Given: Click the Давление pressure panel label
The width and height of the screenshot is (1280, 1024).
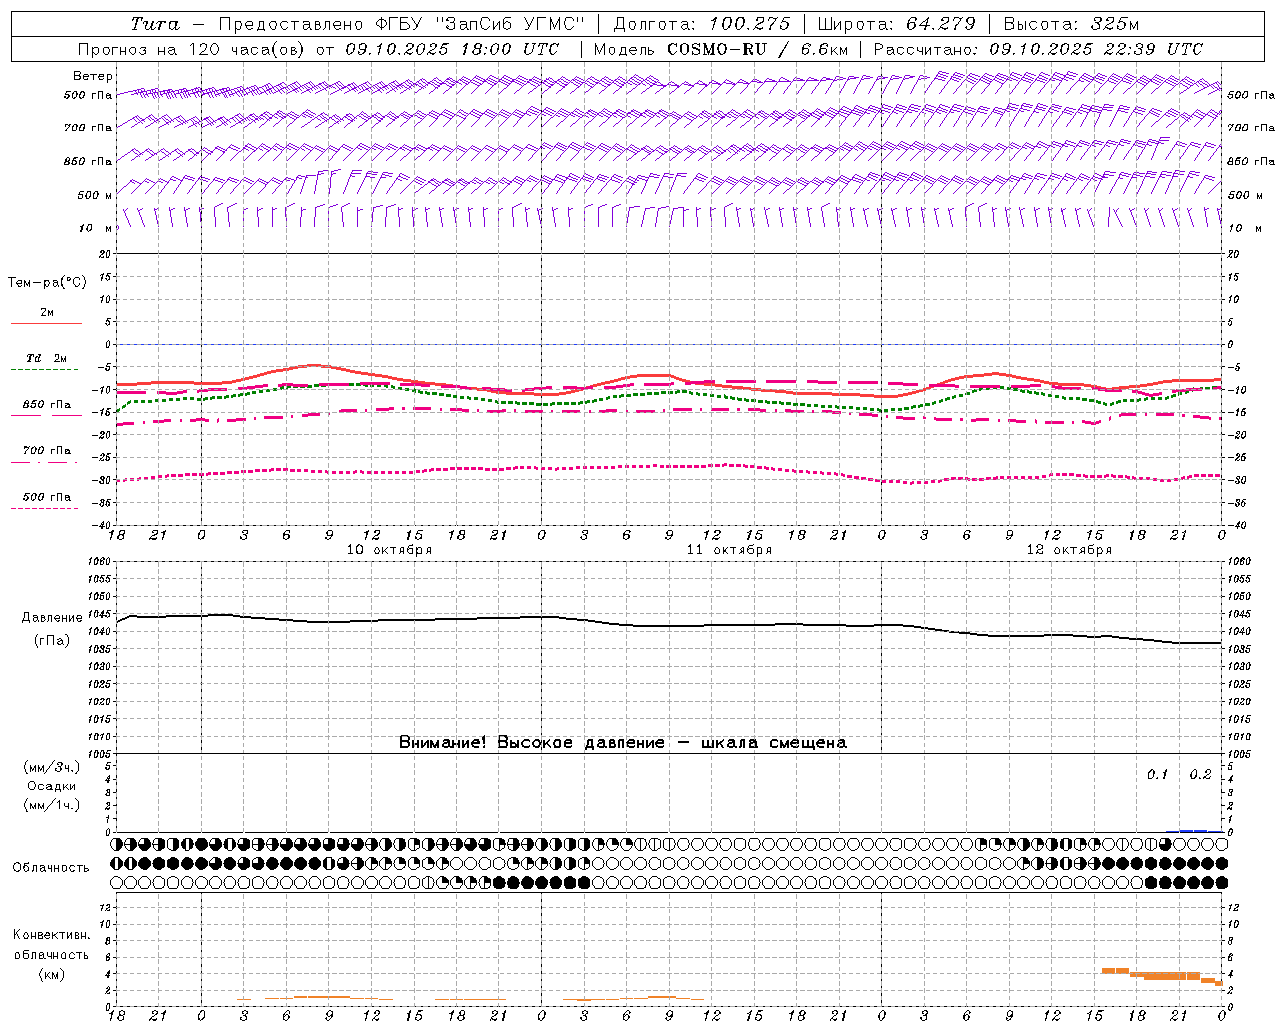Looking at the screenshot, I should click(x=52, y=618).
